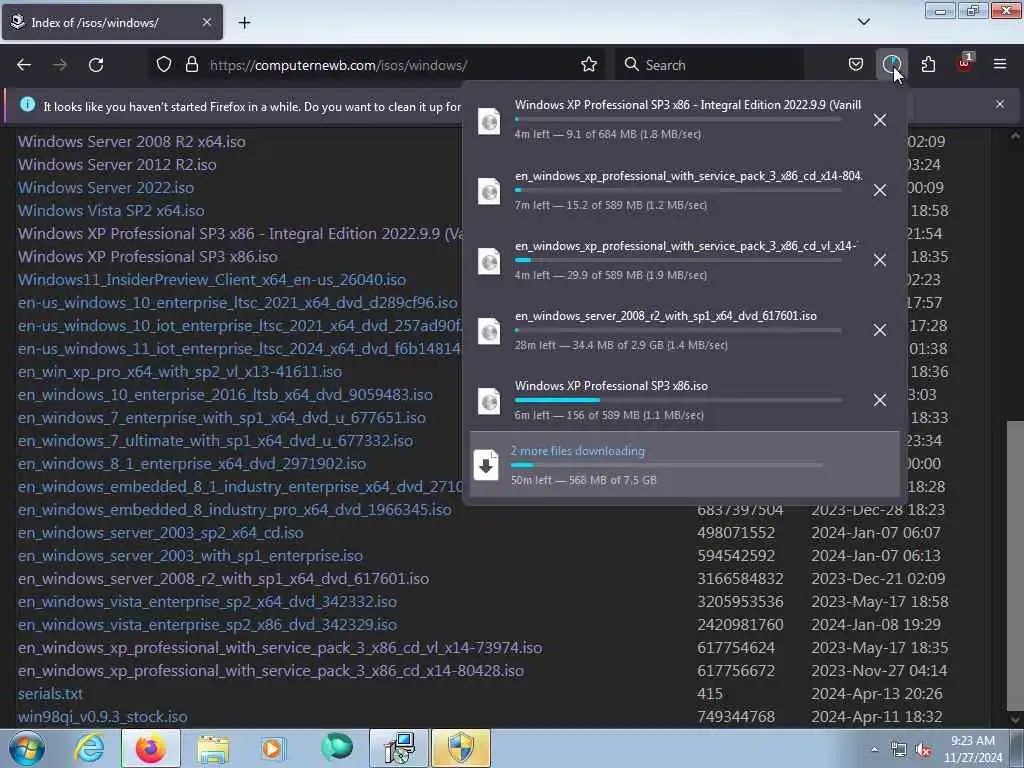Click Windows11_InsiderPreview_Client_x64 ISO link
The image size is (1024, 768).
tap(212, 280)
